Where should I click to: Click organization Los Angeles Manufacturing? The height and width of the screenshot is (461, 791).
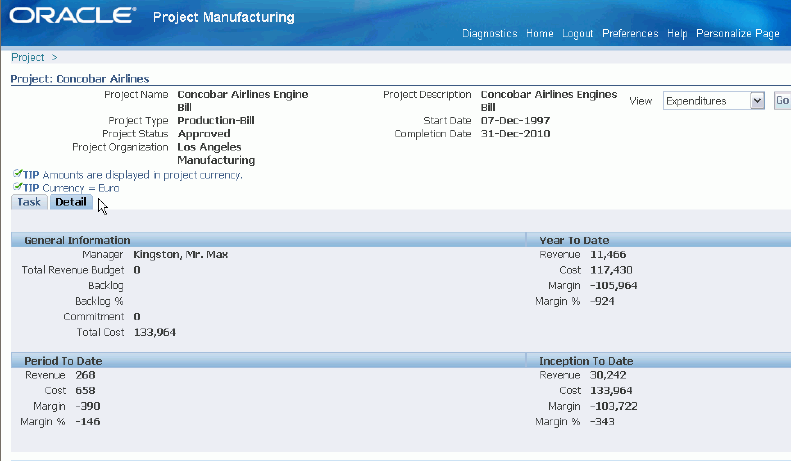pos(216,153)
